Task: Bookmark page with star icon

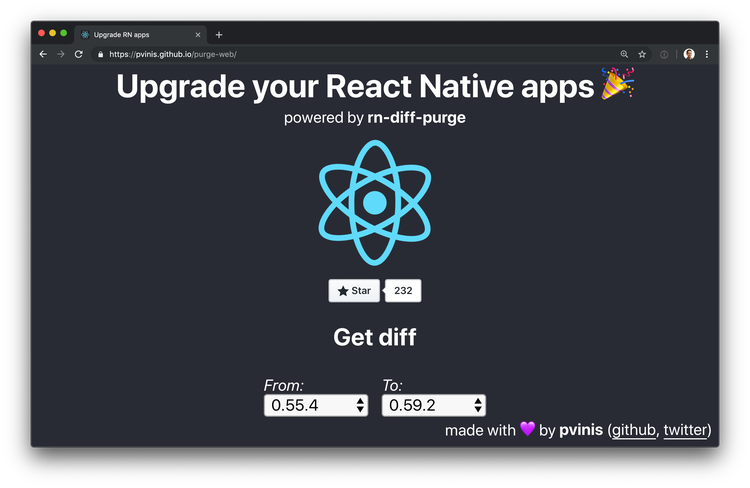Action: (642, 54)
